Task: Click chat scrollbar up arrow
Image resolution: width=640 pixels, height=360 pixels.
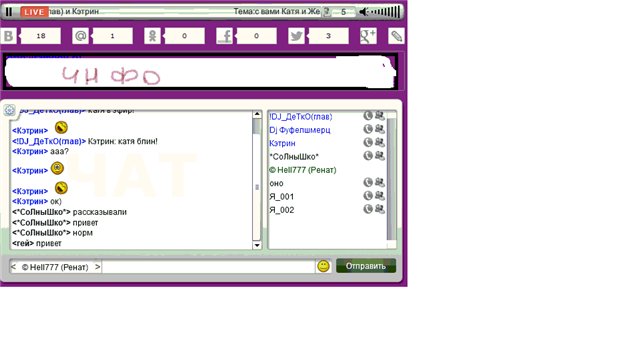Action: (x=257, y=114)
